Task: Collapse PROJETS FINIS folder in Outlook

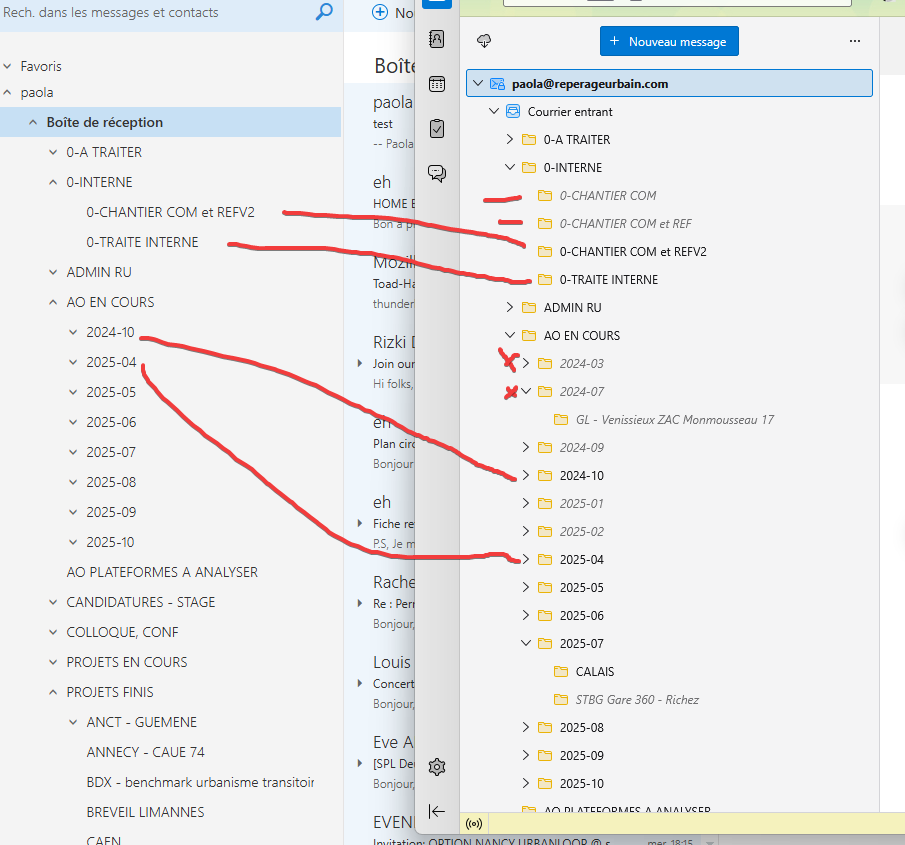Action: [x=54, y=692]
